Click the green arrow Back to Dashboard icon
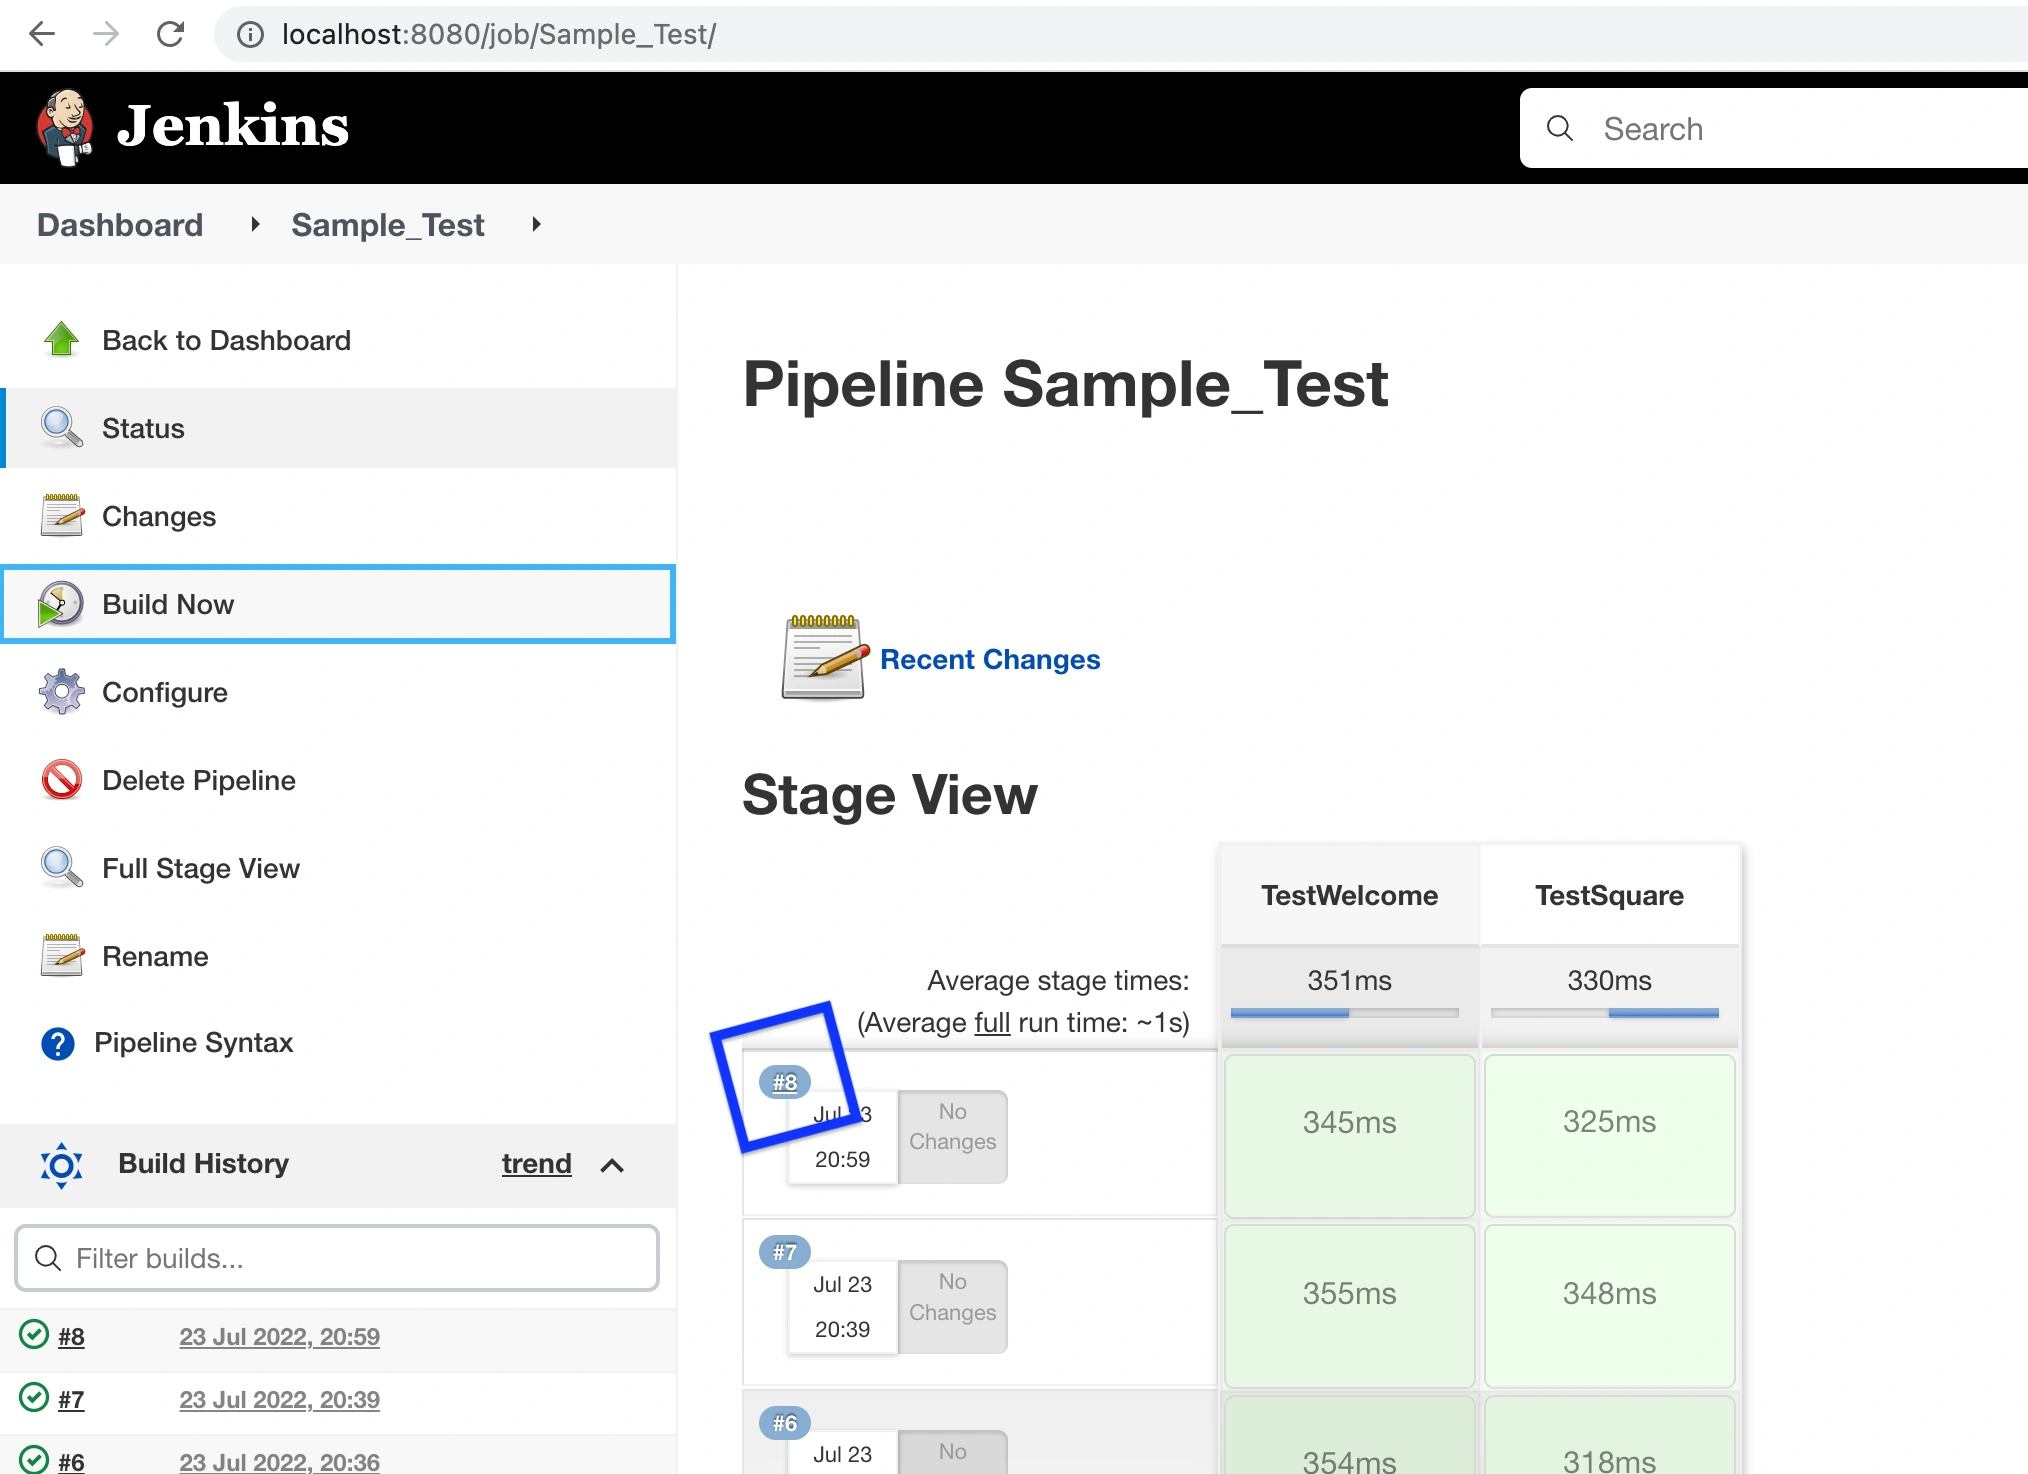The image size is (2028, 1474). [62, 339]
